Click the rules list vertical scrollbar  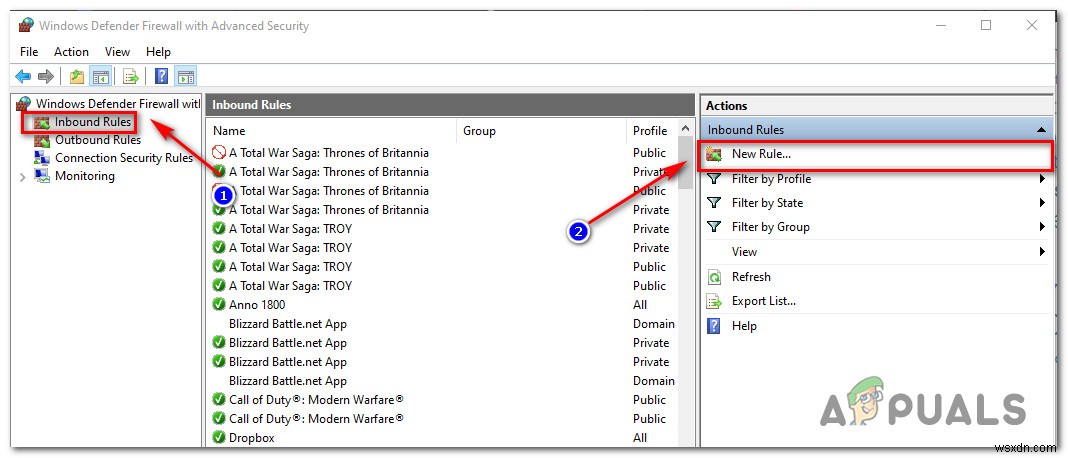click(685, 300)
